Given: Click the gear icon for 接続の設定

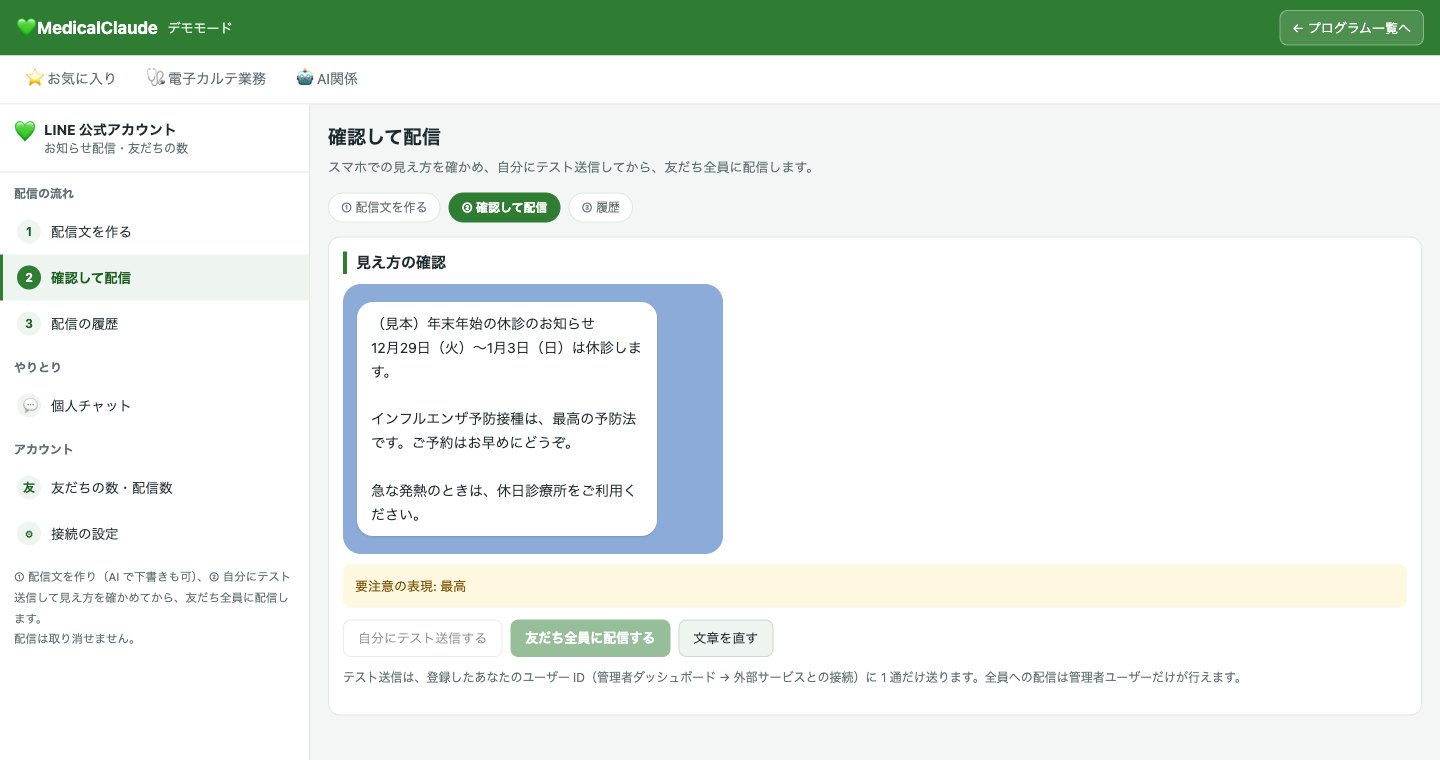Looking at the screenshot, I should (29, 534).
